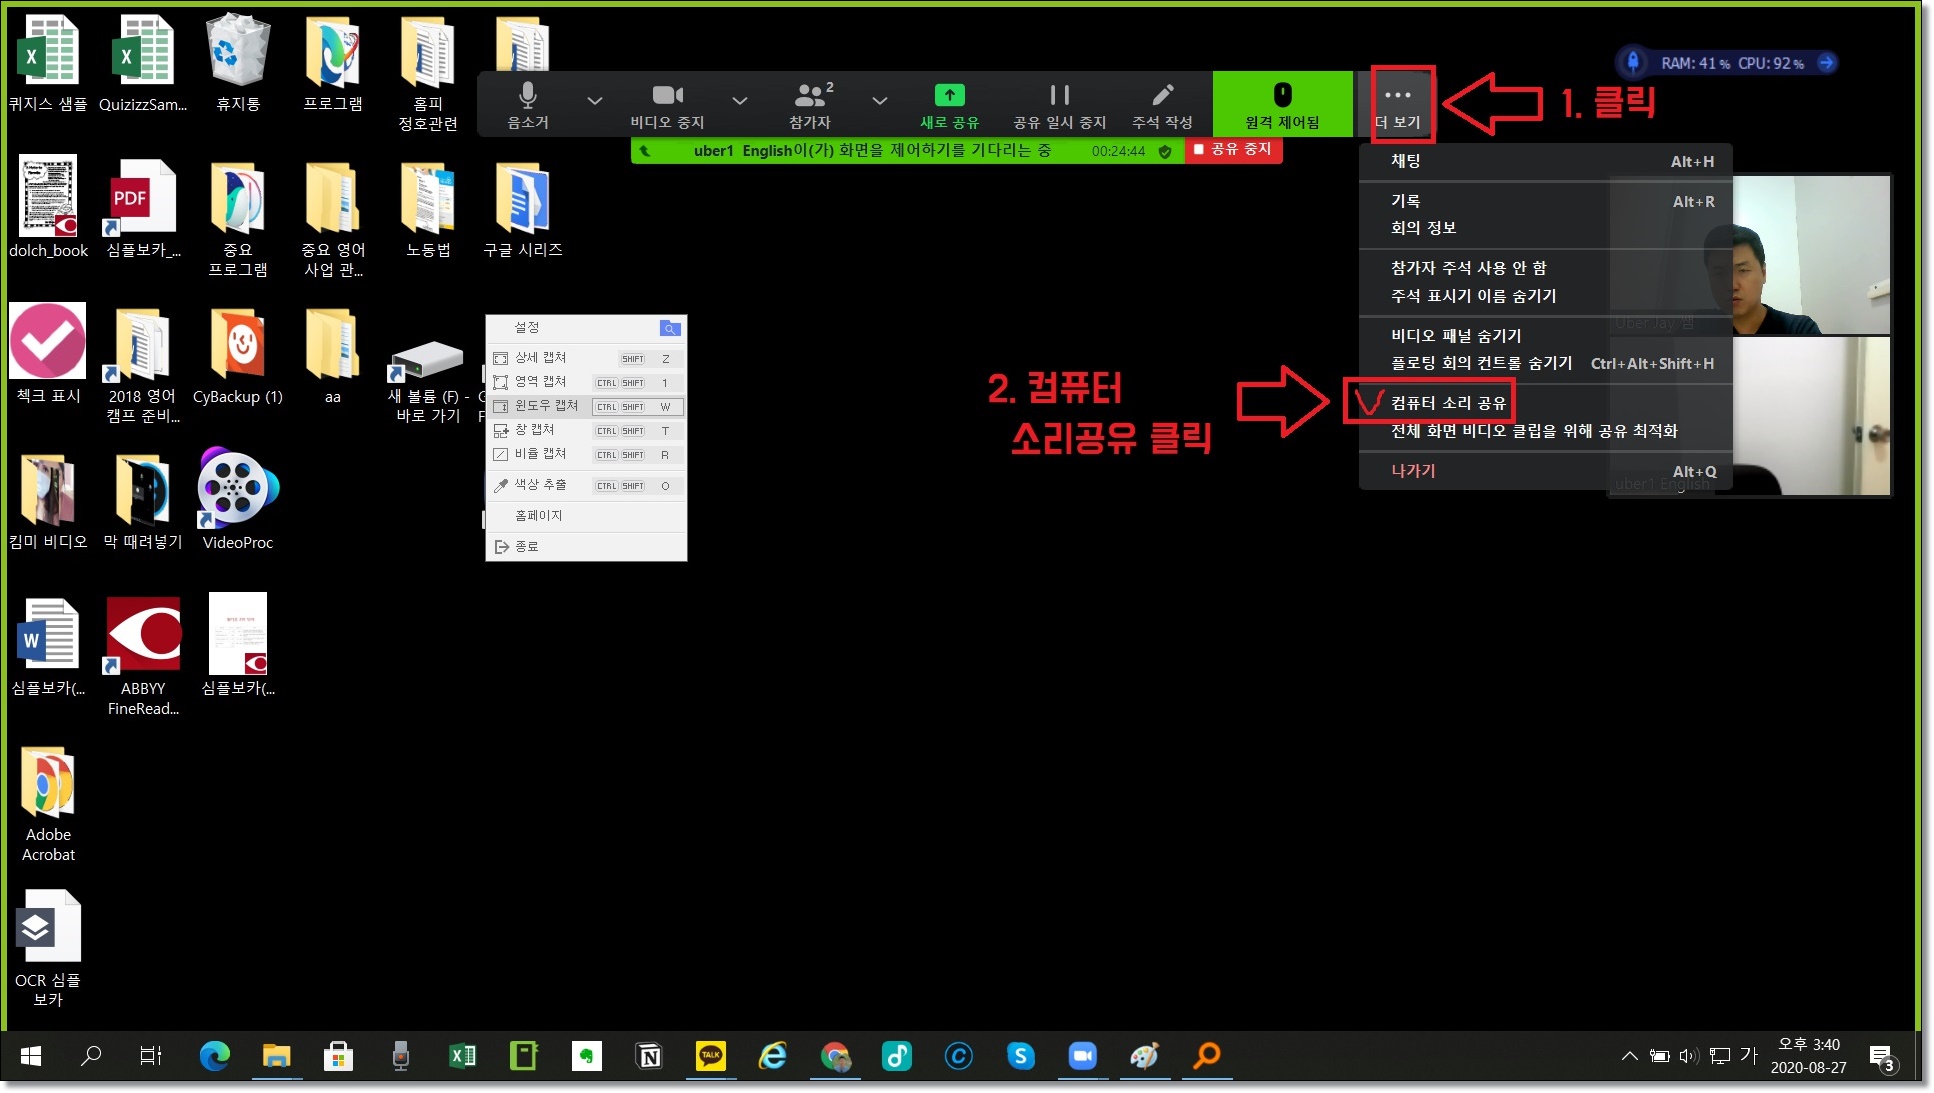1934x1093 pixels.
Task: Click green shield icon in sharing bar
Action: pyautogui.click(x=1165, y=151)
